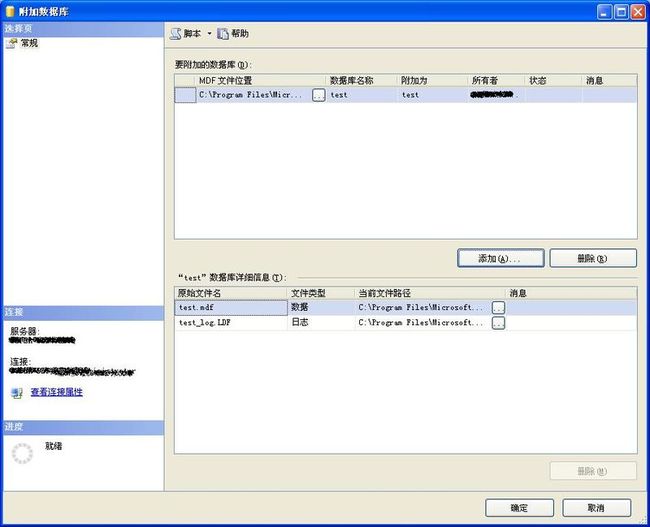The height and width of the screenshot is (527, 650).
Task: Click the MDF path cell C:\Program Files\Micr...
Action: pos(254,95)
